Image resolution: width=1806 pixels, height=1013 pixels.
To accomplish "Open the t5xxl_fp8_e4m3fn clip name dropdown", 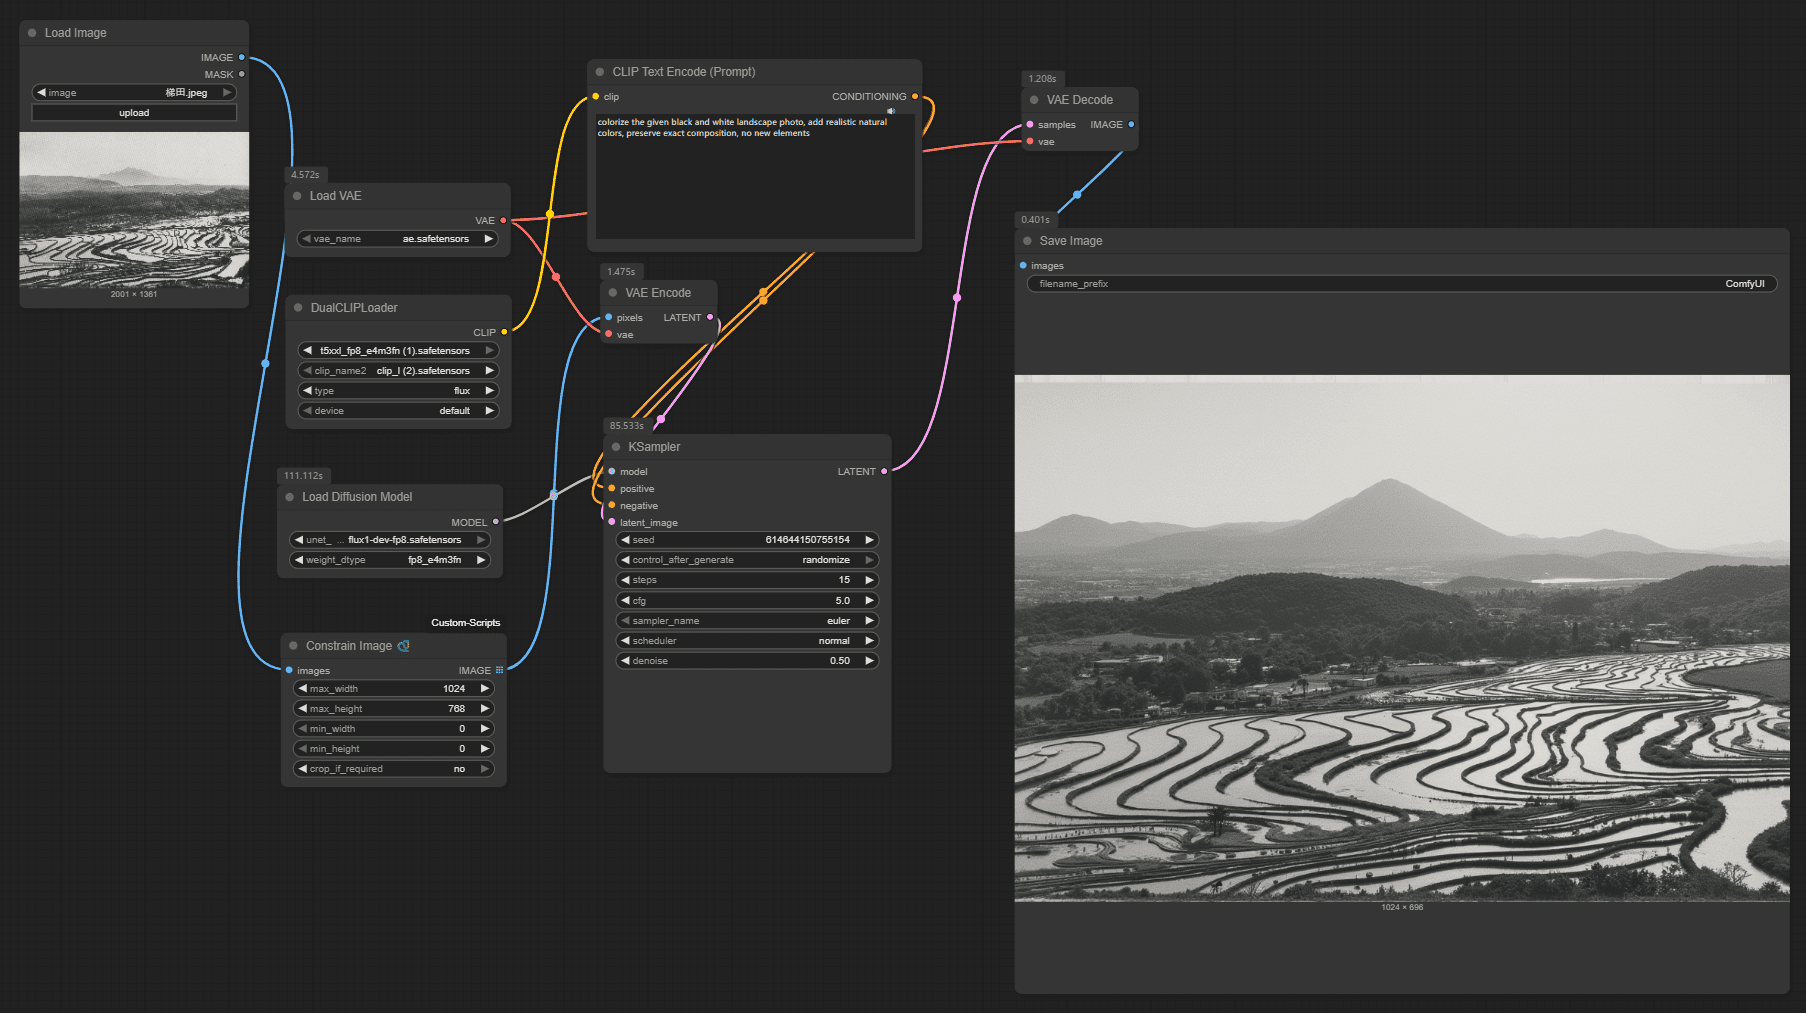I will click(398, 351).
